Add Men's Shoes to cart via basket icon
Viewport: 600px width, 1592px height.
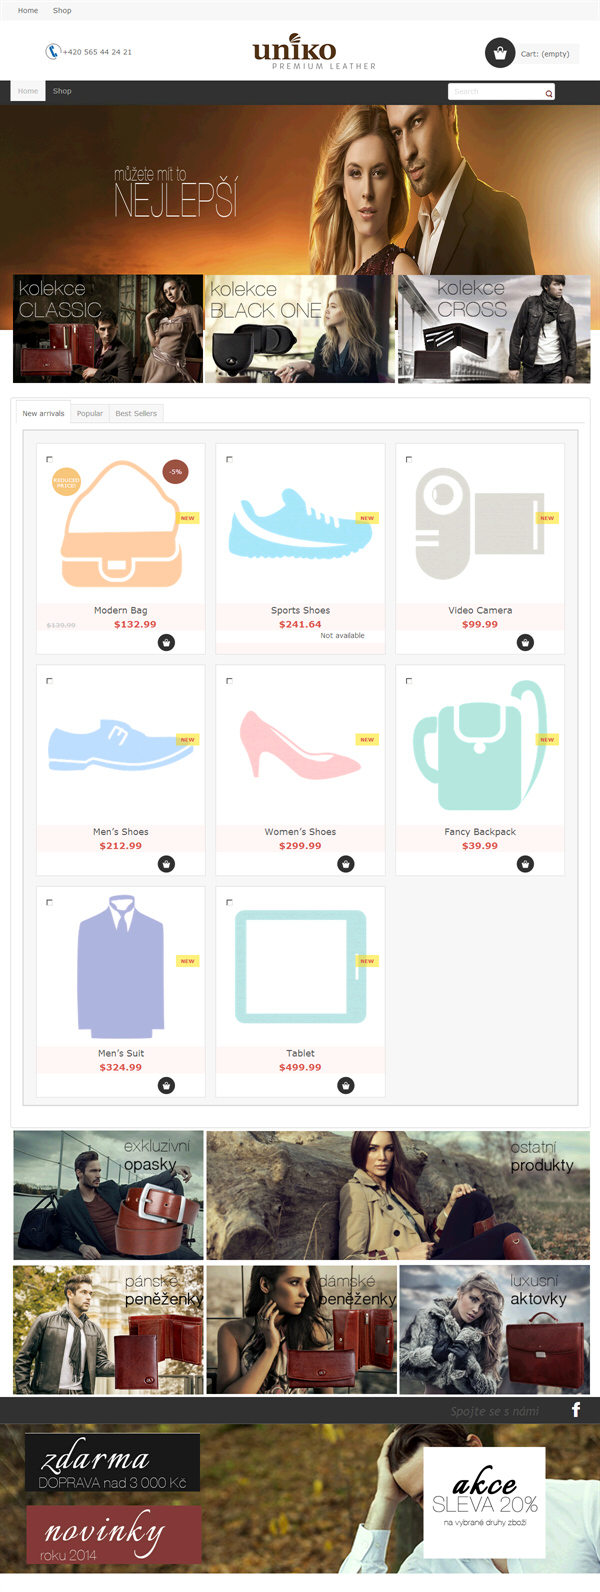166,863
